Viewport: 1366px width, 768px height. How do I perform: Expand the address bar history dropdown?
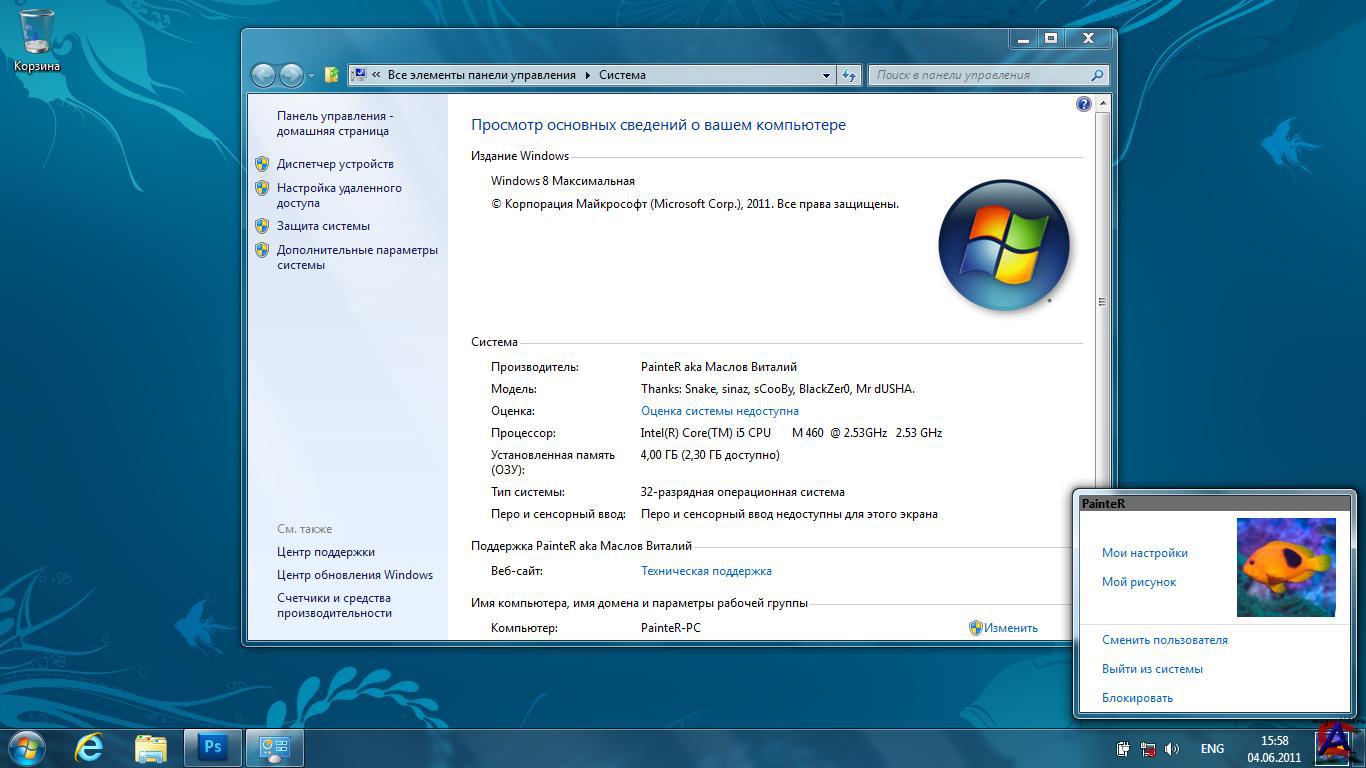[826, 75]
